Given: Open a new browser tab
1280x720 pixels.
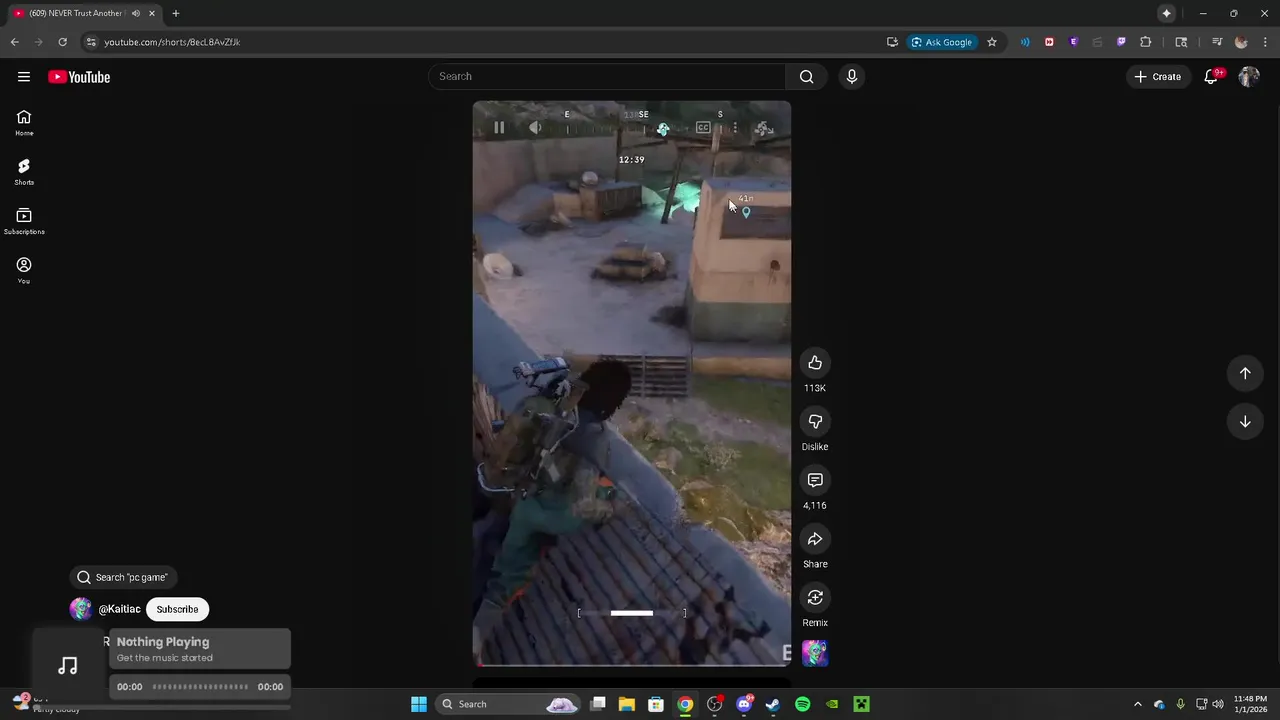Looking at the screenshot, I should click(176, 14).
